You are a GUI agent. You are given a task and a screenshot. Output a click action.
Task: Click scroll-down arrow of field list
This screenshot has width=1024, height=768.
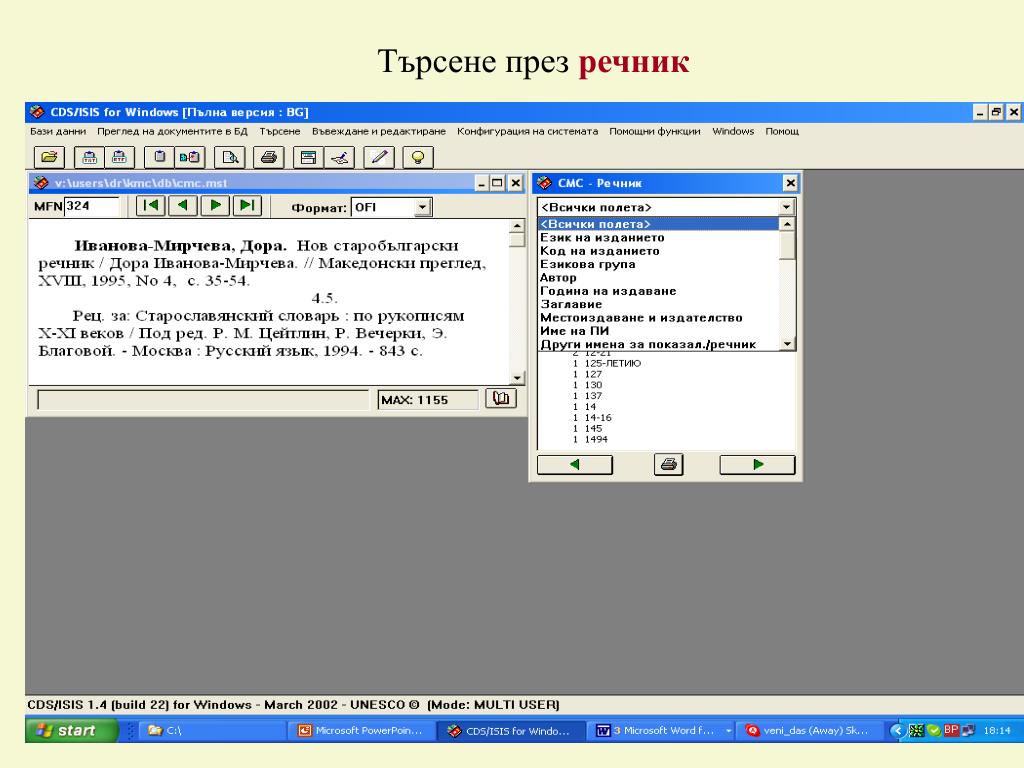pos(788,344)
